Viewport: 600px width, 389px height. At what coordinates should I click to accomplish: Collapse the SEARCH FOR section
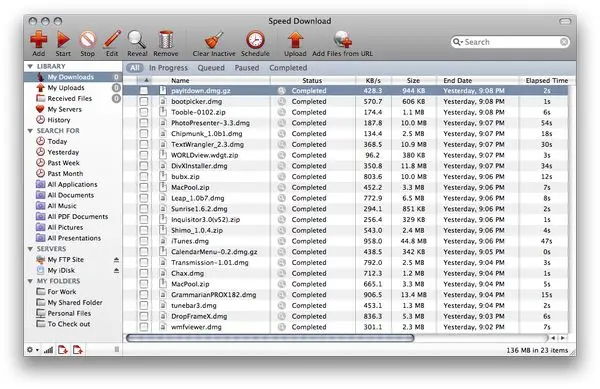(x=30, y=131)
